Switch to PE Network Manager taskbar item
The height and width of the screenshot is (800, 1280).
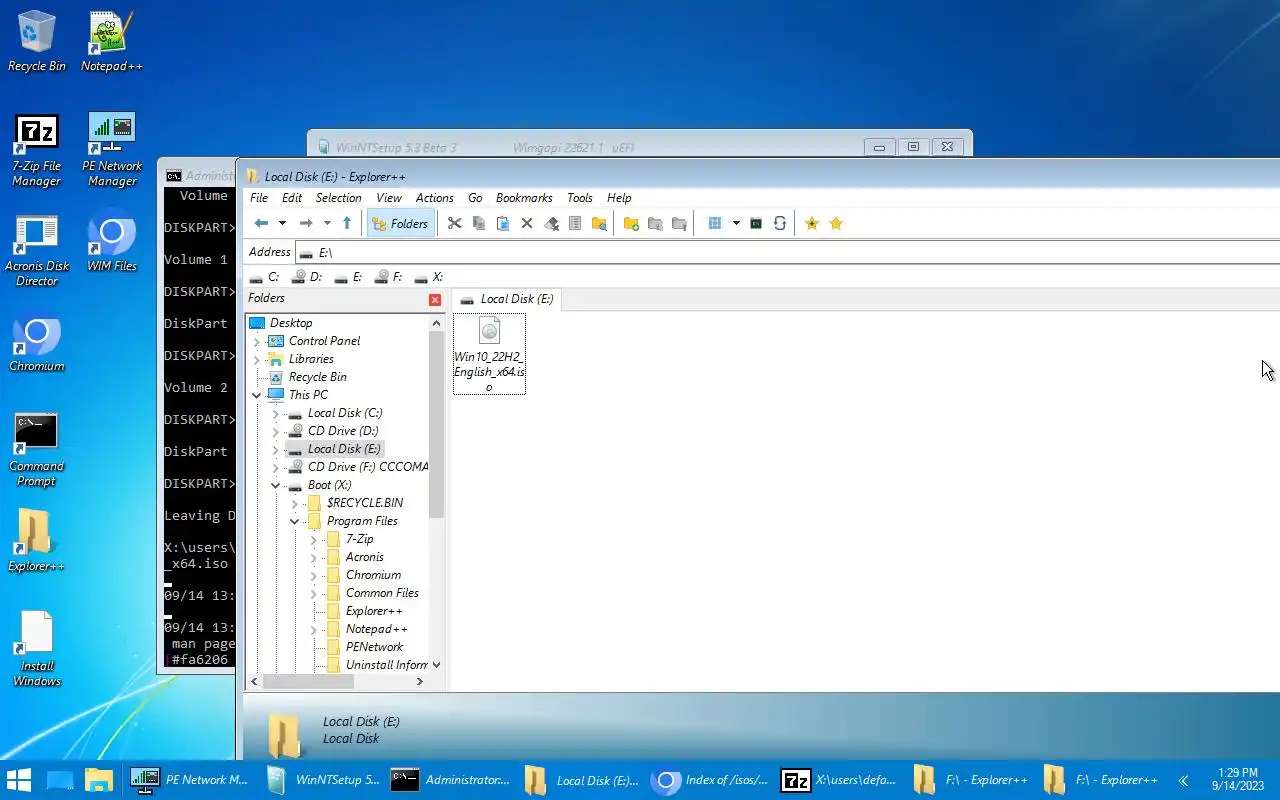coord(189,780)
